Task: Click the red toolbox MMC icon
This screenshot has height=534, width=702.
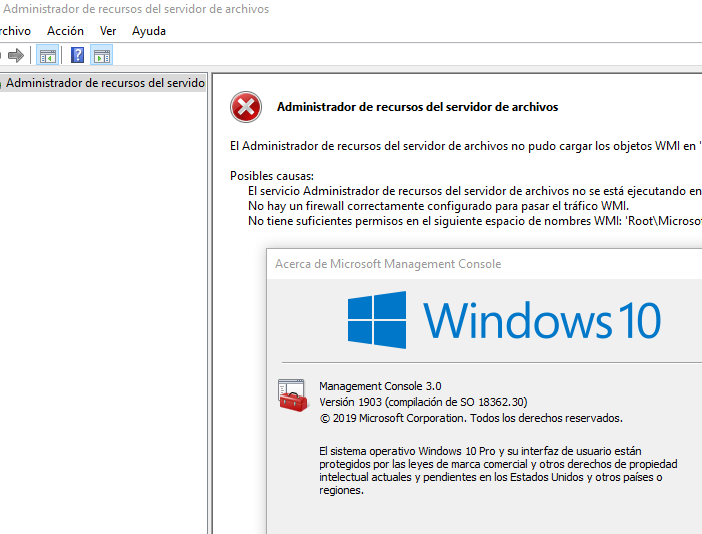Action: point(293,395)
